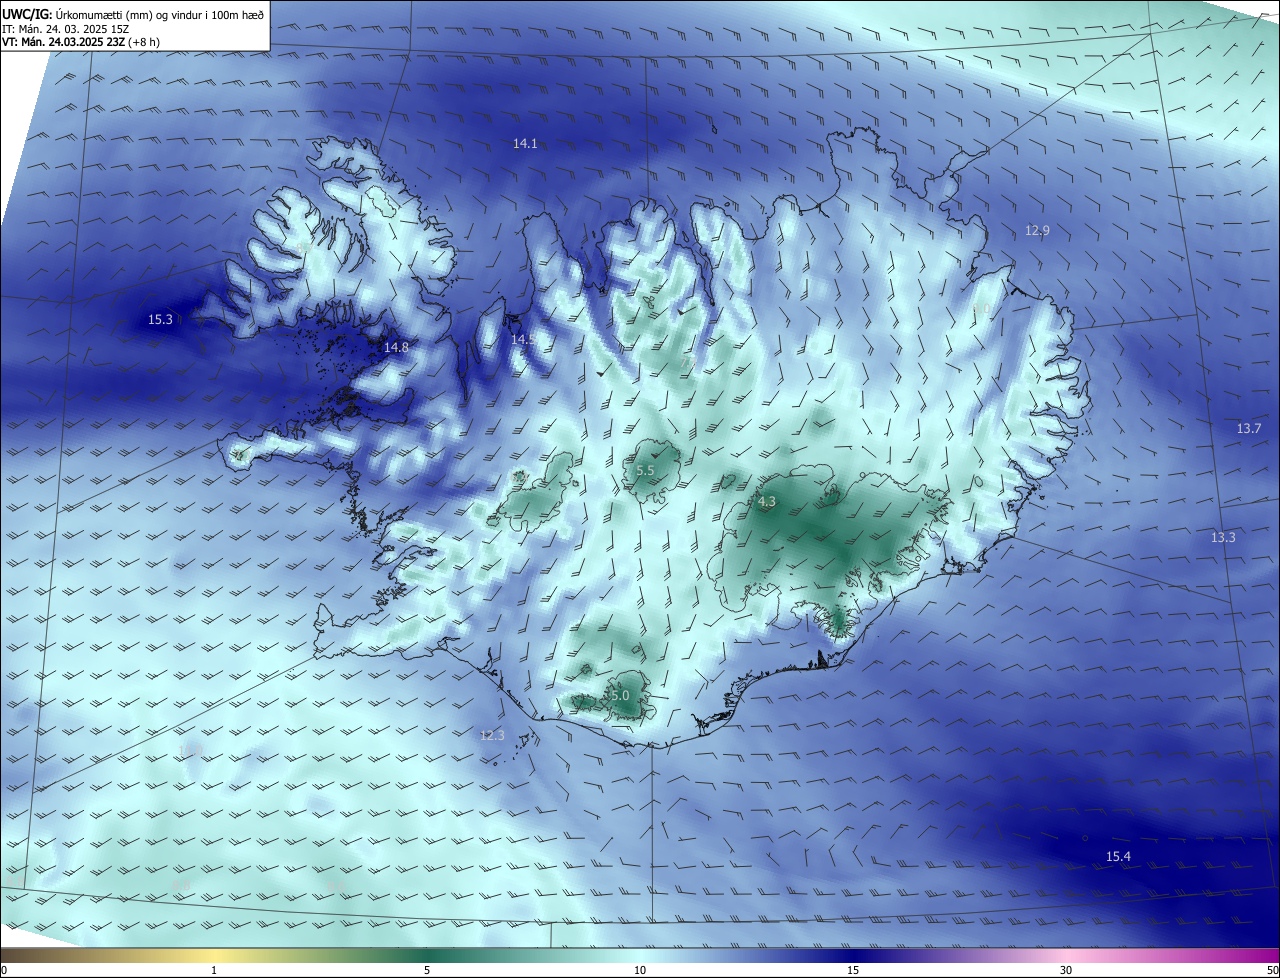Click the 5 tick on color scale

(427, 971)
